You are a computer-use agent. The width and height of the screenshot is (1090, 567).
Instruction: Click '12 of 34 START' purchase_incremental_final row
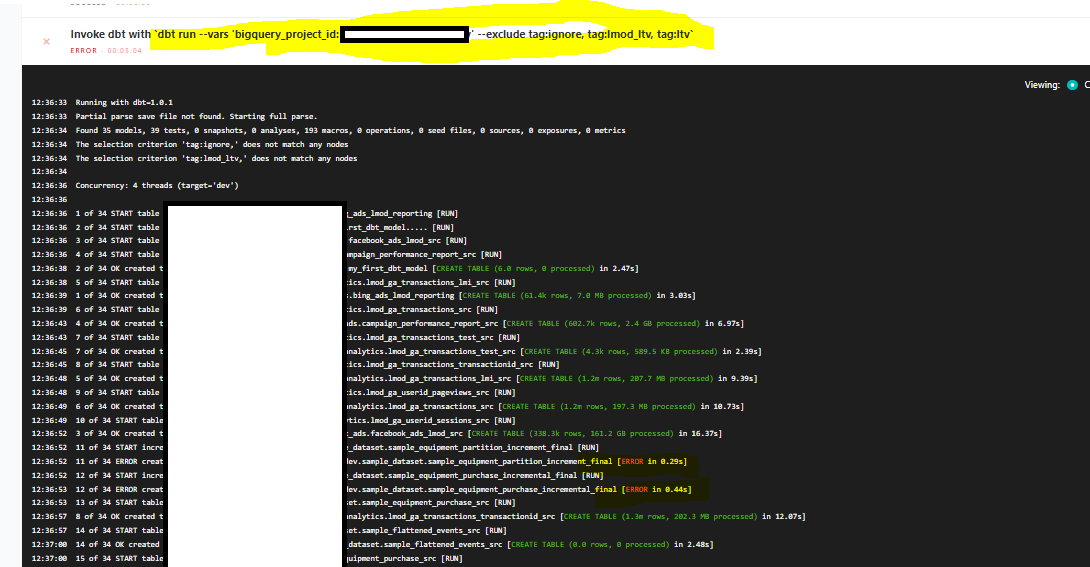point(317,475)
